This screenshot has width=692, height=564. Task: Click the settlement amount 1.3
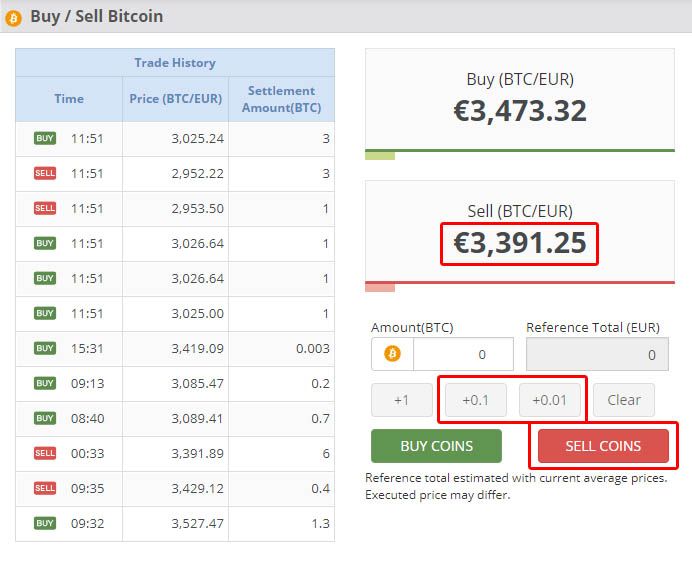tap(320, 523)
